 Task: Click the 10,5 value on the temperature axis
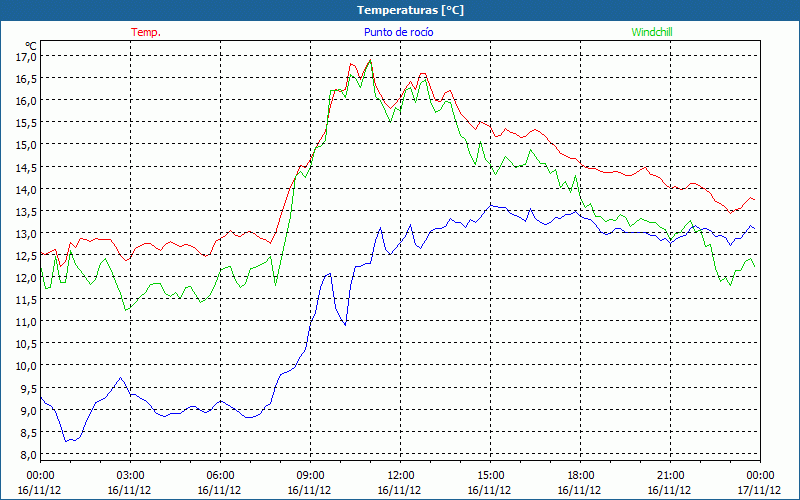26,344
